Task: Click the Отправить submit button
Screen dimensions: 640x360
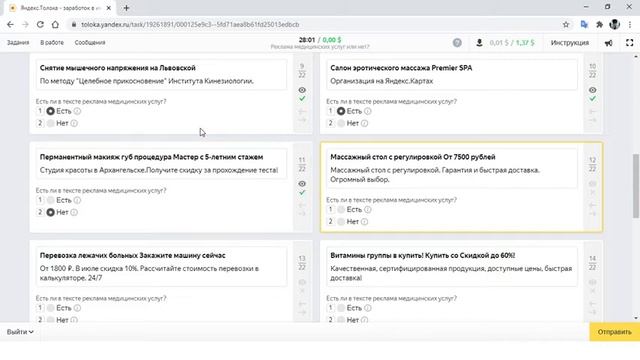Action: [614, 332]
